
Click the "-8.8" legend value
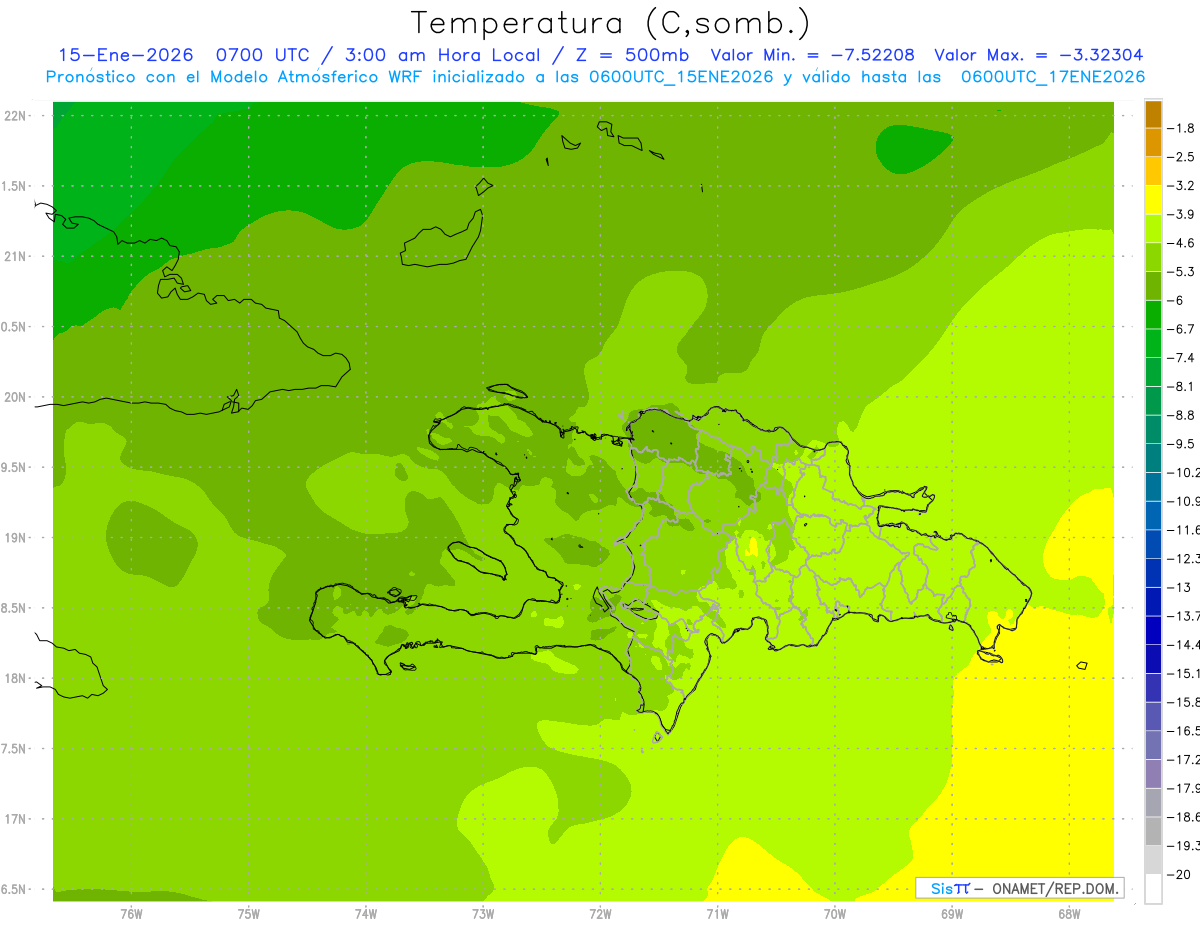(x=1182, y=415)
